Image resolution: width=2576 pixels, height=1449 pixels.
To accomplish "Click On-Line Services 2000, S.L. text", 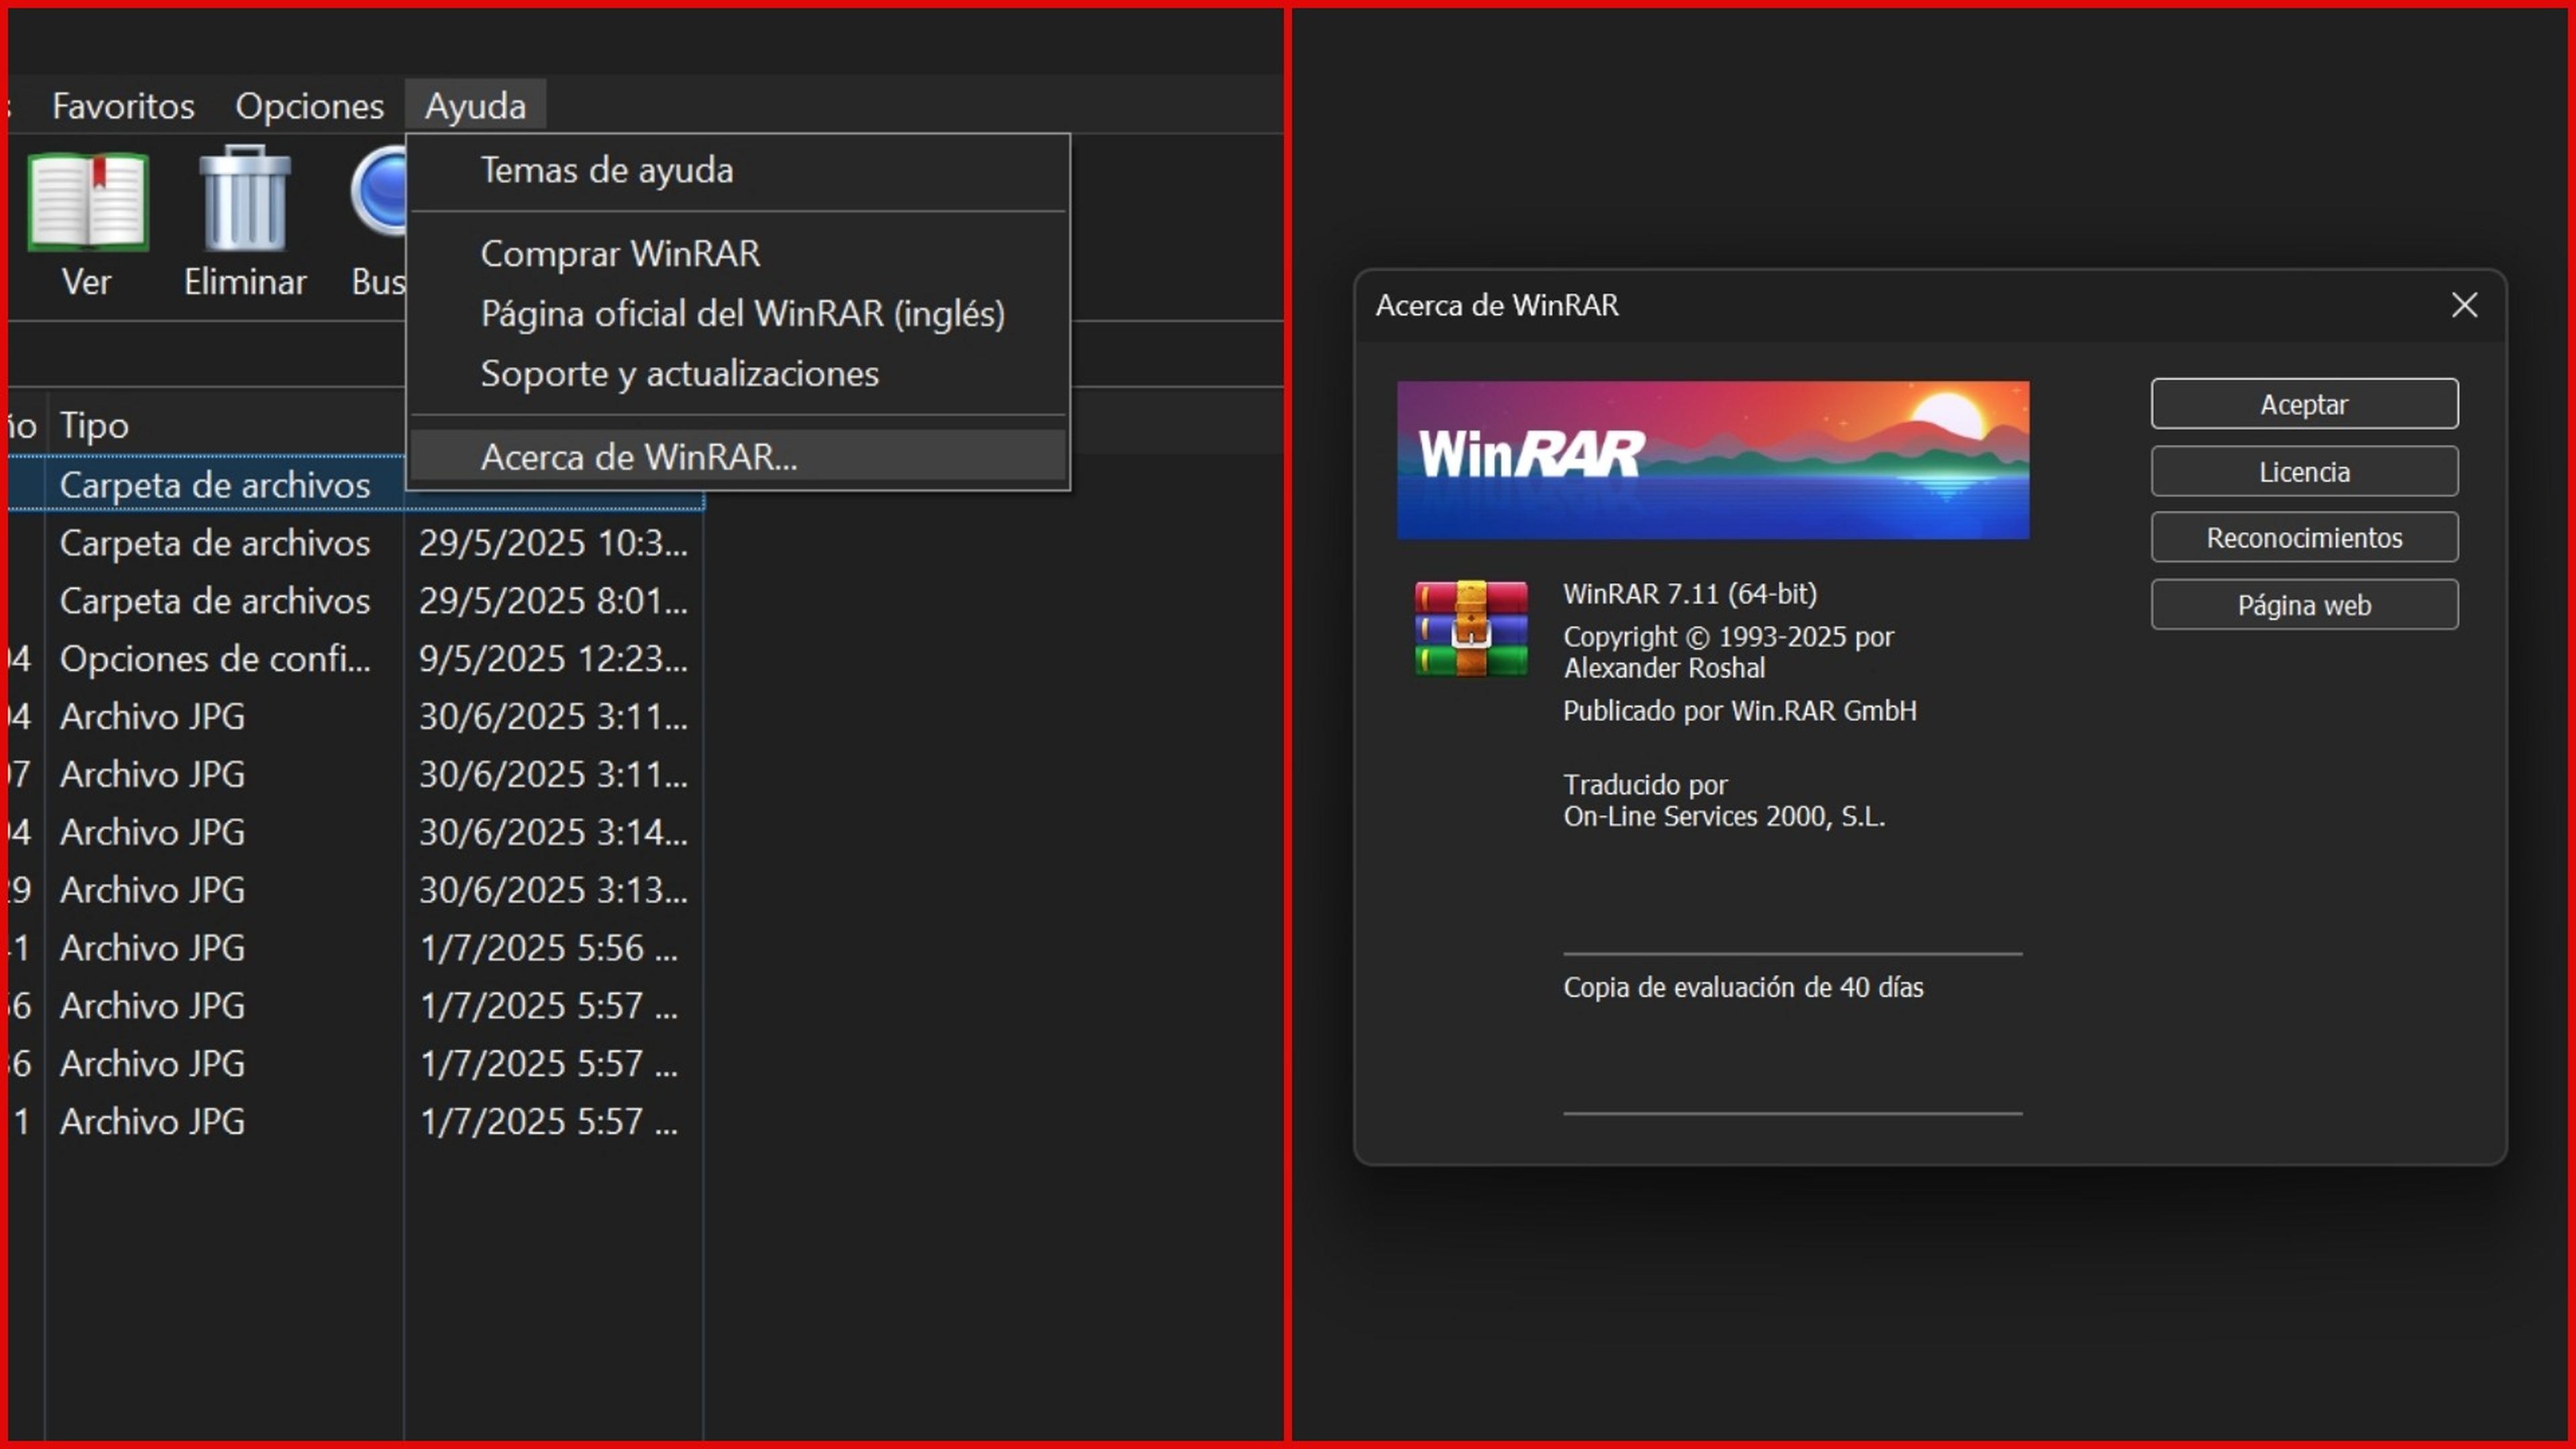I will coord(1724,817).
